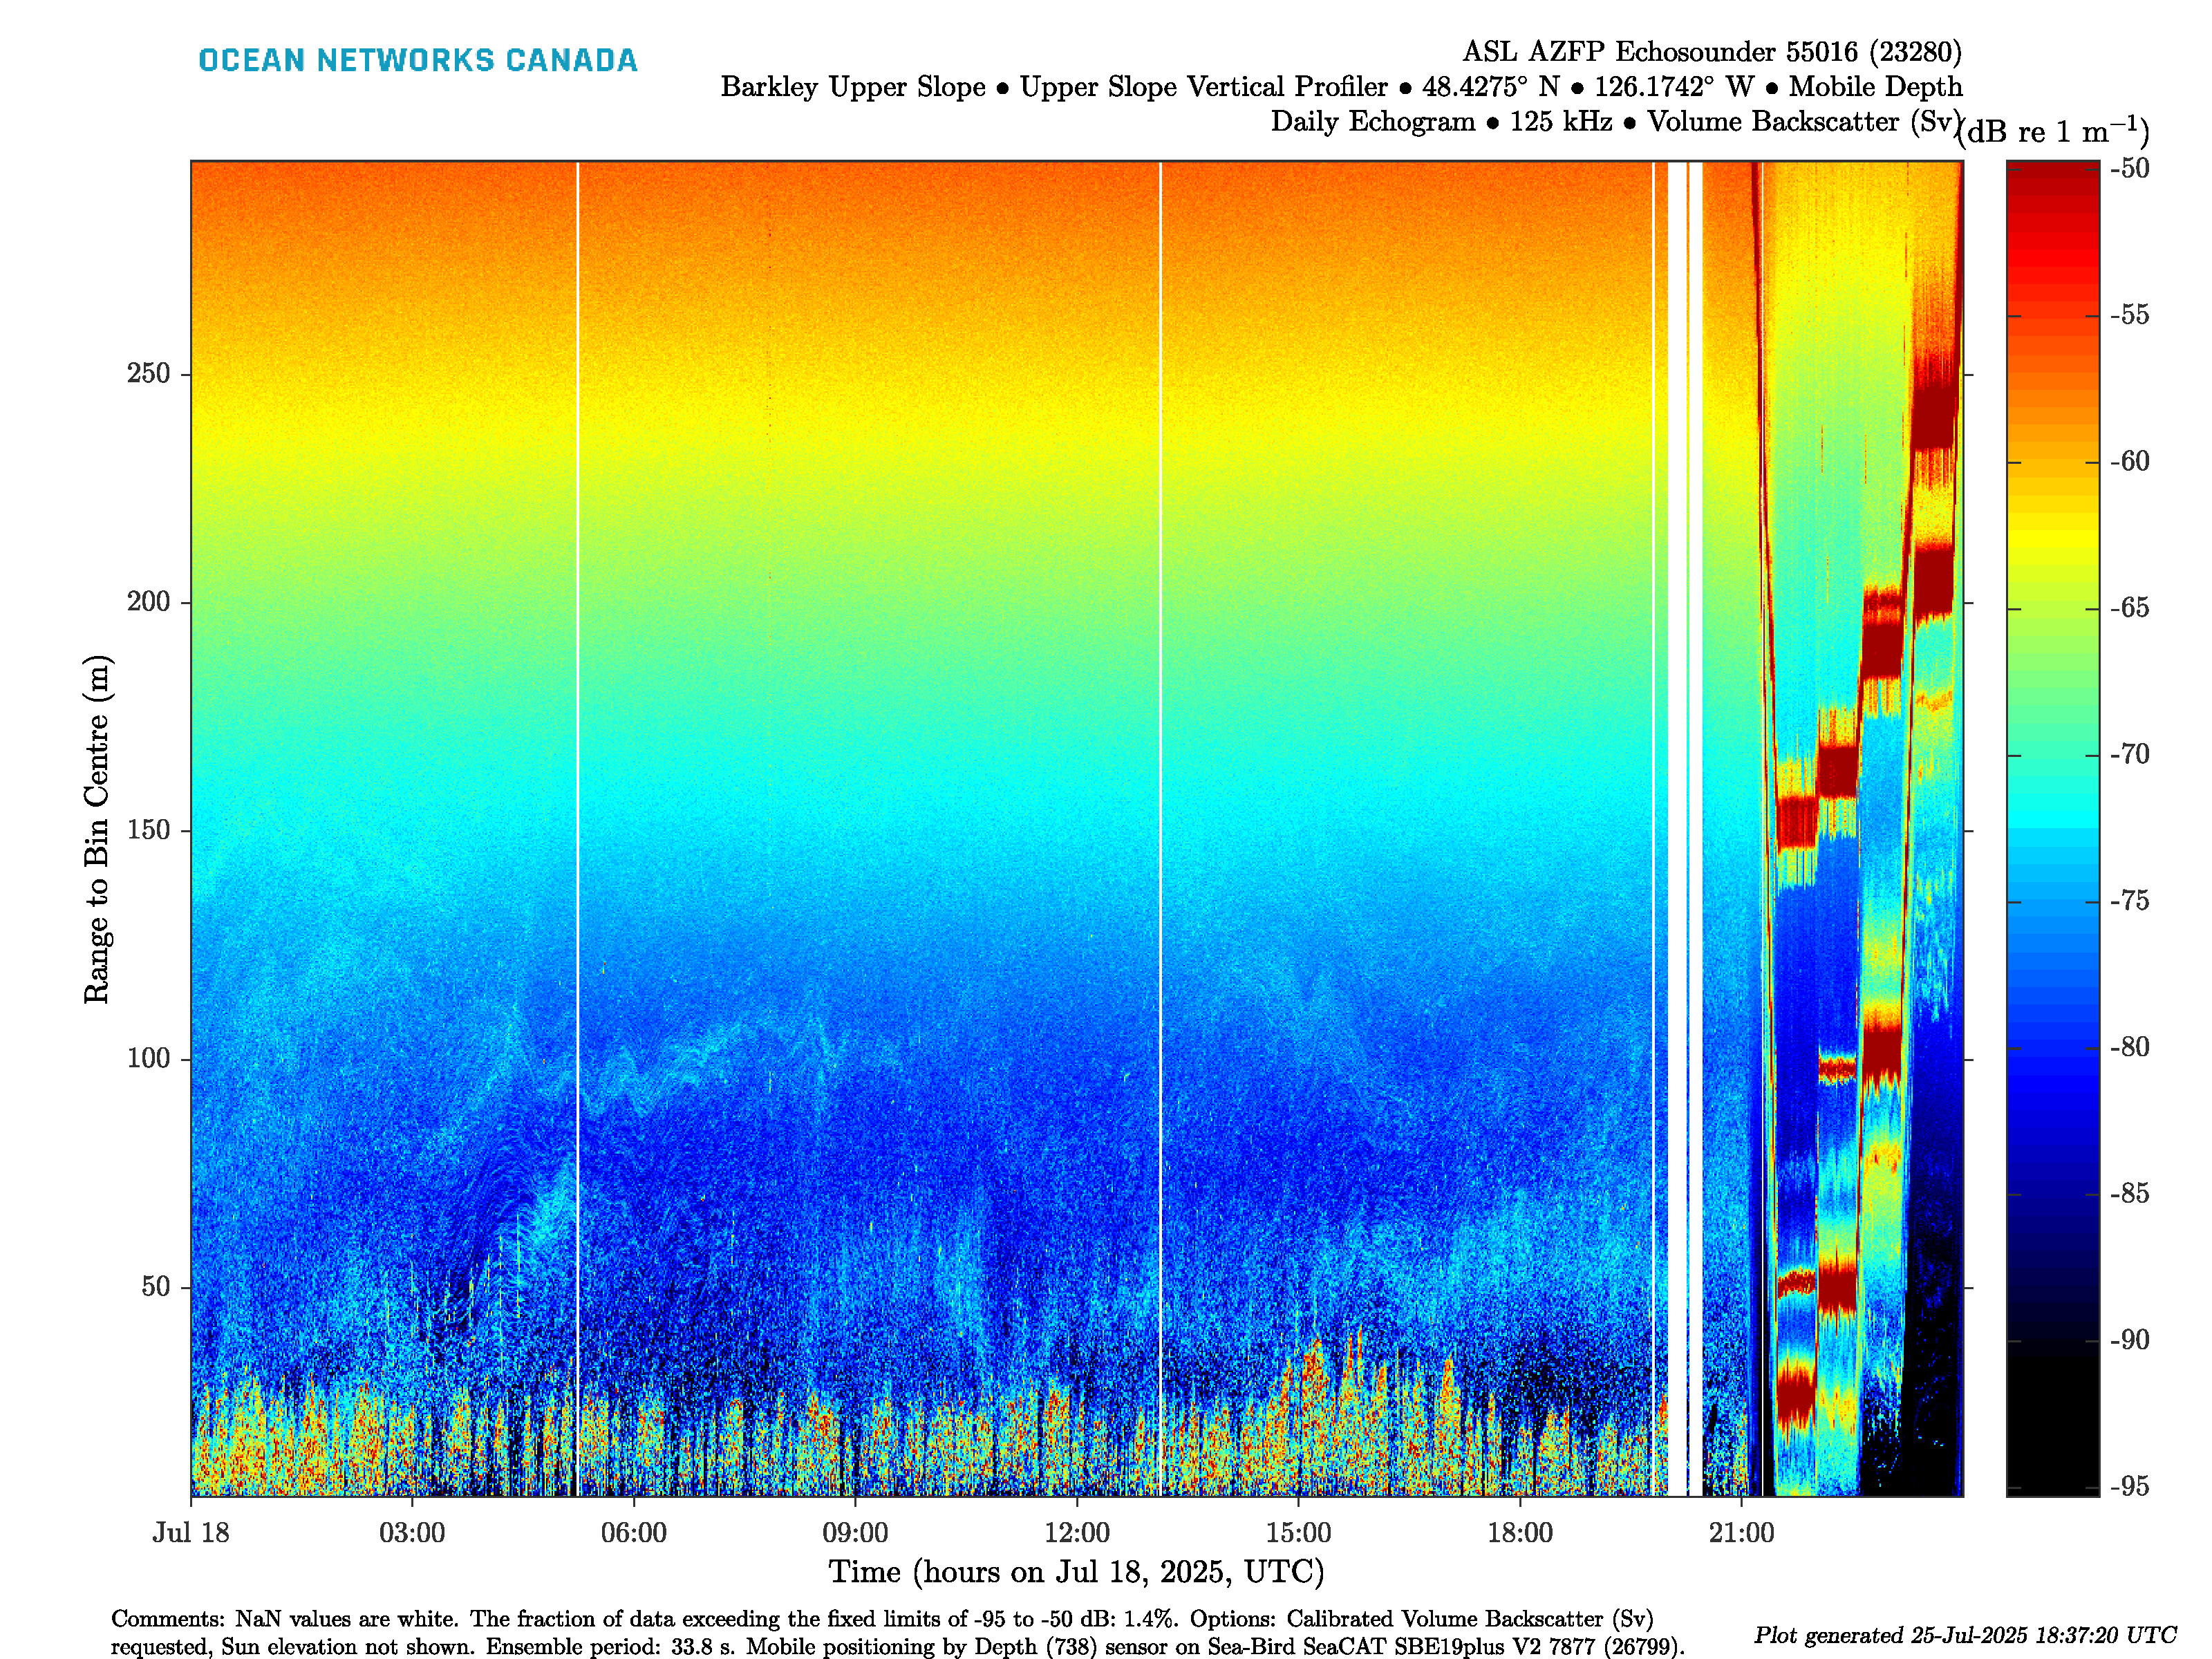
Task: Click the dark red band near 150 m range
Action: [1797, 822]
